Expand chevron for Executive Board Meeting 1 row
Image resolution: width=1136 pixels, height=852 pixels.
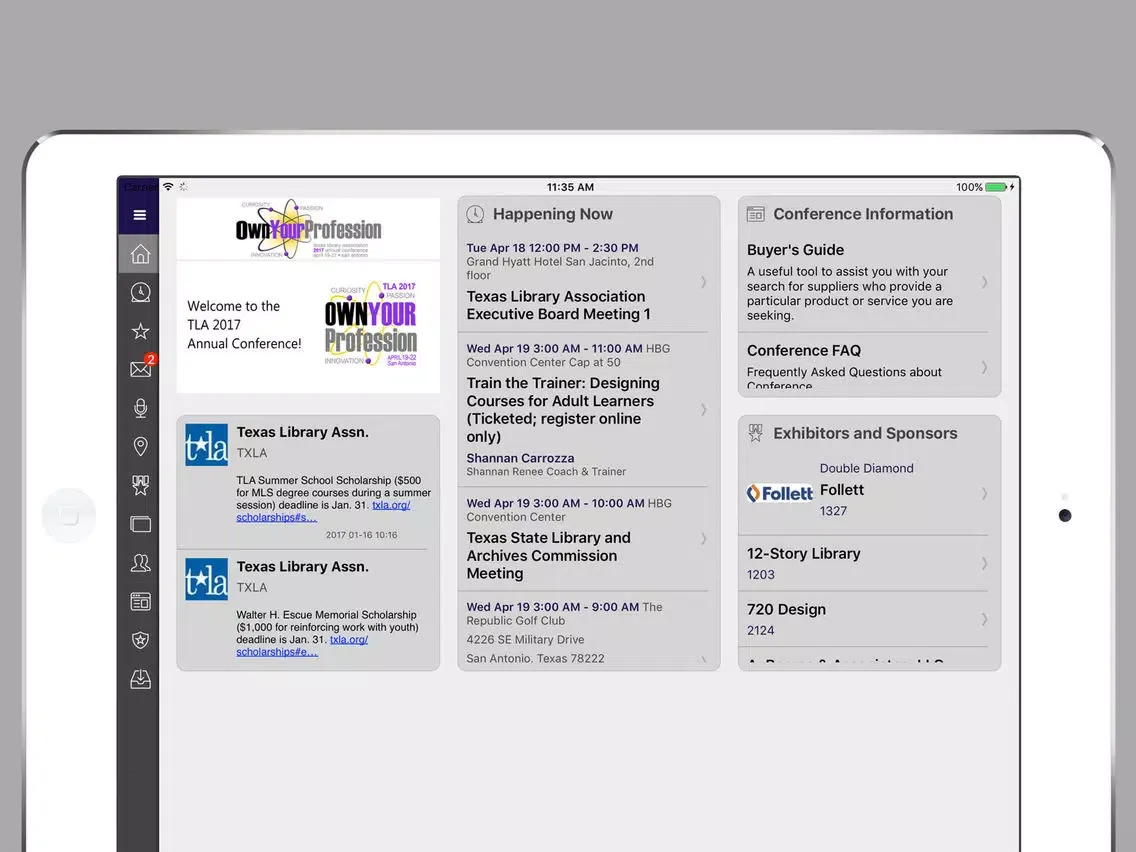703,282
